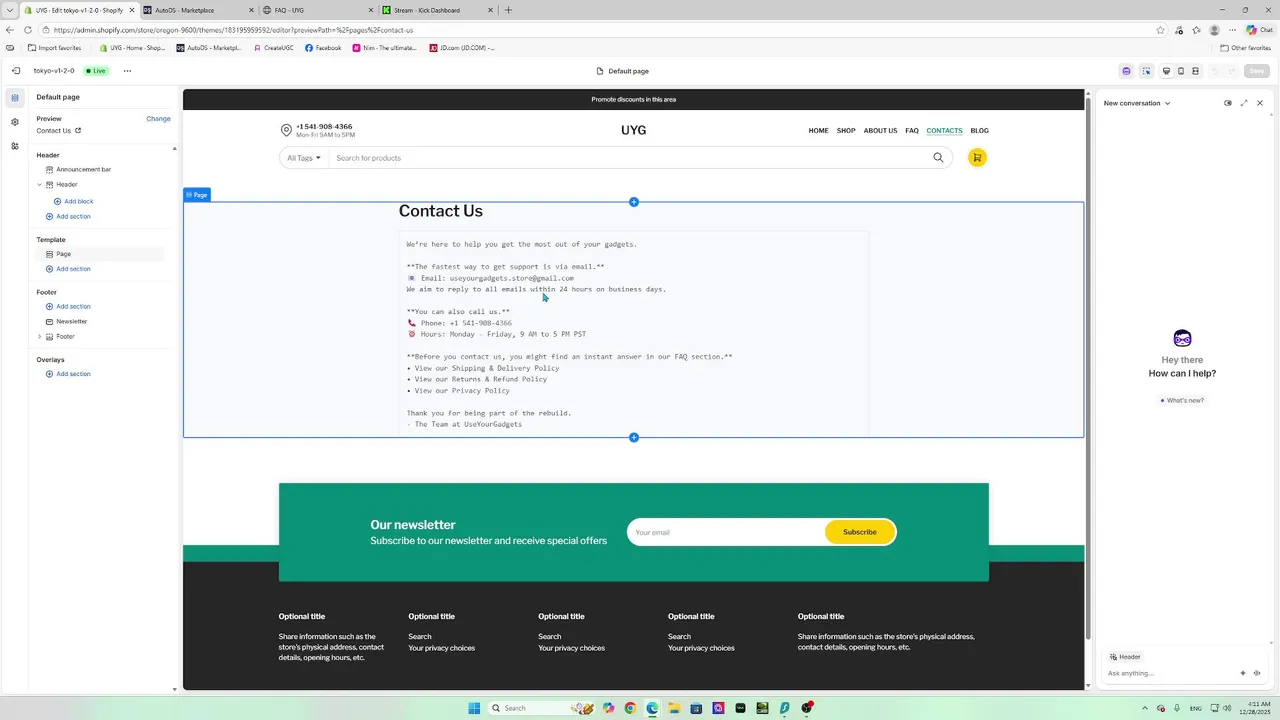Click CONTACTS in store navigation
This screenshot has height=720, width=1280.
tap(944, 130)
